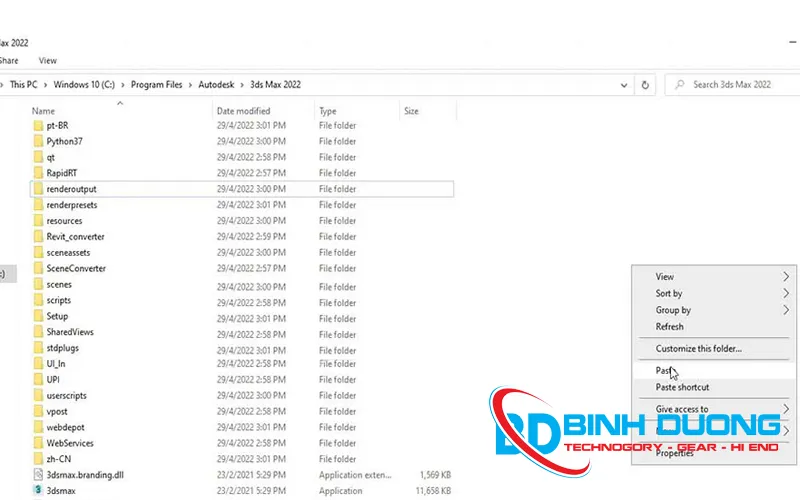The width and height of the screenshot is (800, 500).
Task: Click the SharedViews folder icon
Action: 38,332
